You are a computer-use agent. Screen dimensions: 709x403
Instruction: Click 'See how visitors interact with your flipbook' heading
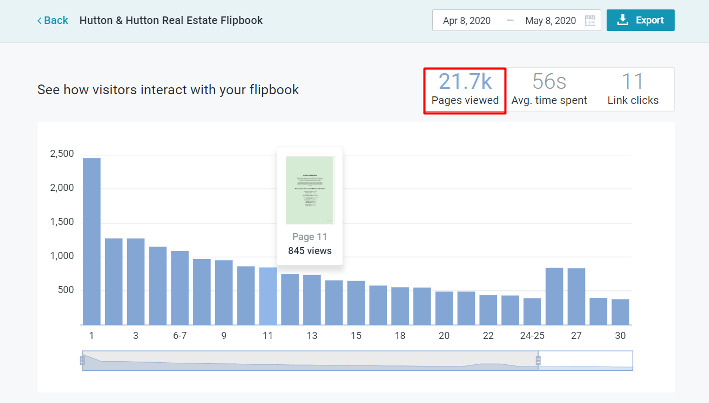coord(168,90)
